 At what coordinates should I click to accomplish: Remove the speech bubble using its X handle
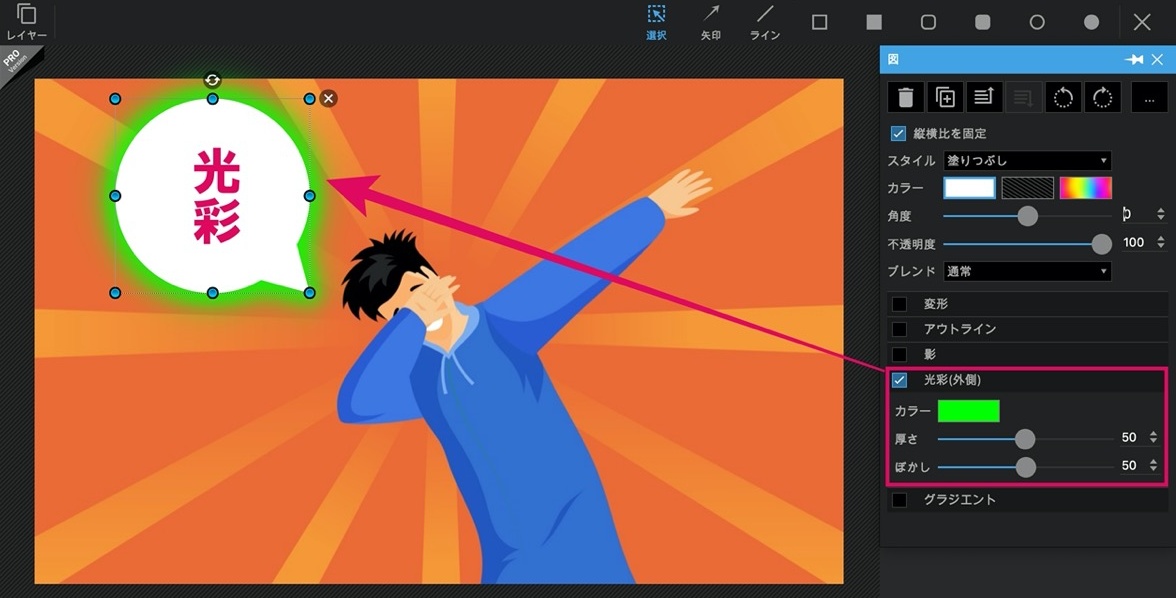tap(328, 98)
